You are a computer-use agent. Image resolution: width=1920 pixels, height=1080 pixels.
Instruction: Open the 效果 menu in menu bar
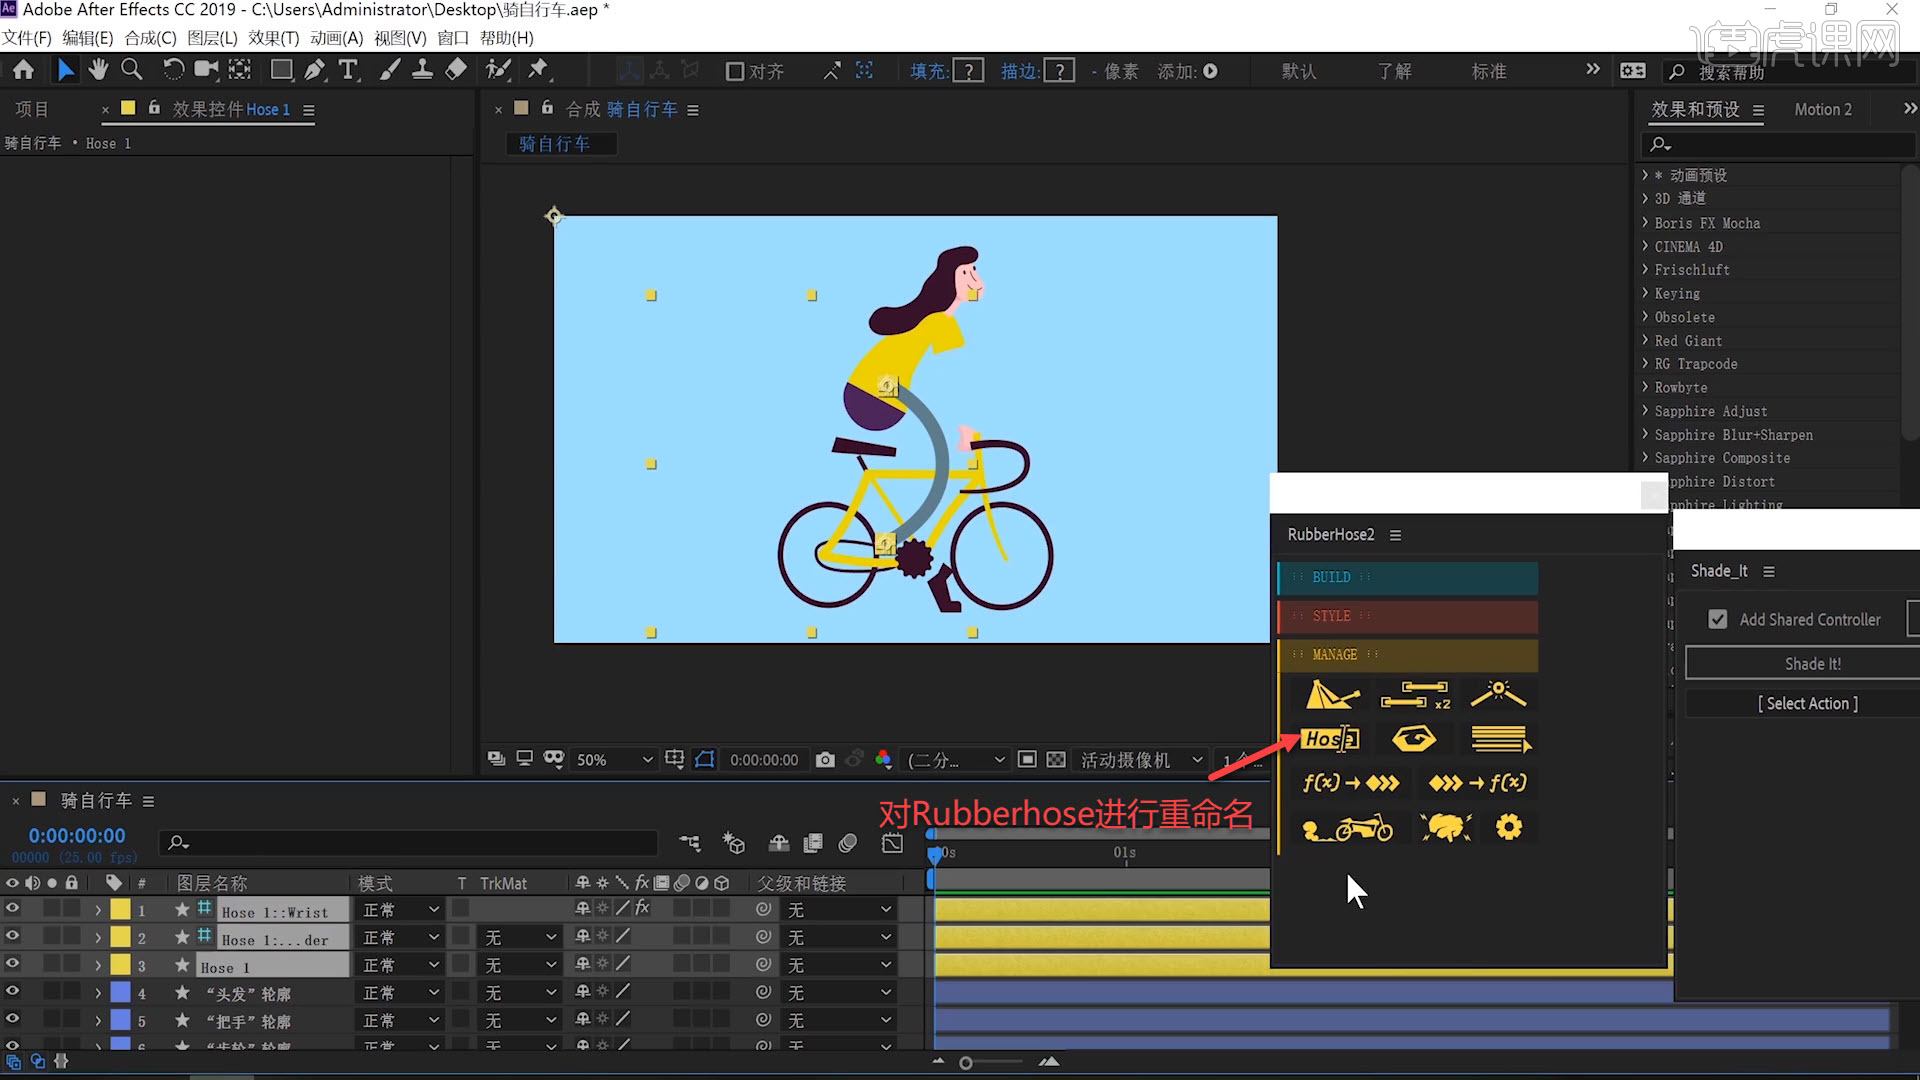(273, 38)
